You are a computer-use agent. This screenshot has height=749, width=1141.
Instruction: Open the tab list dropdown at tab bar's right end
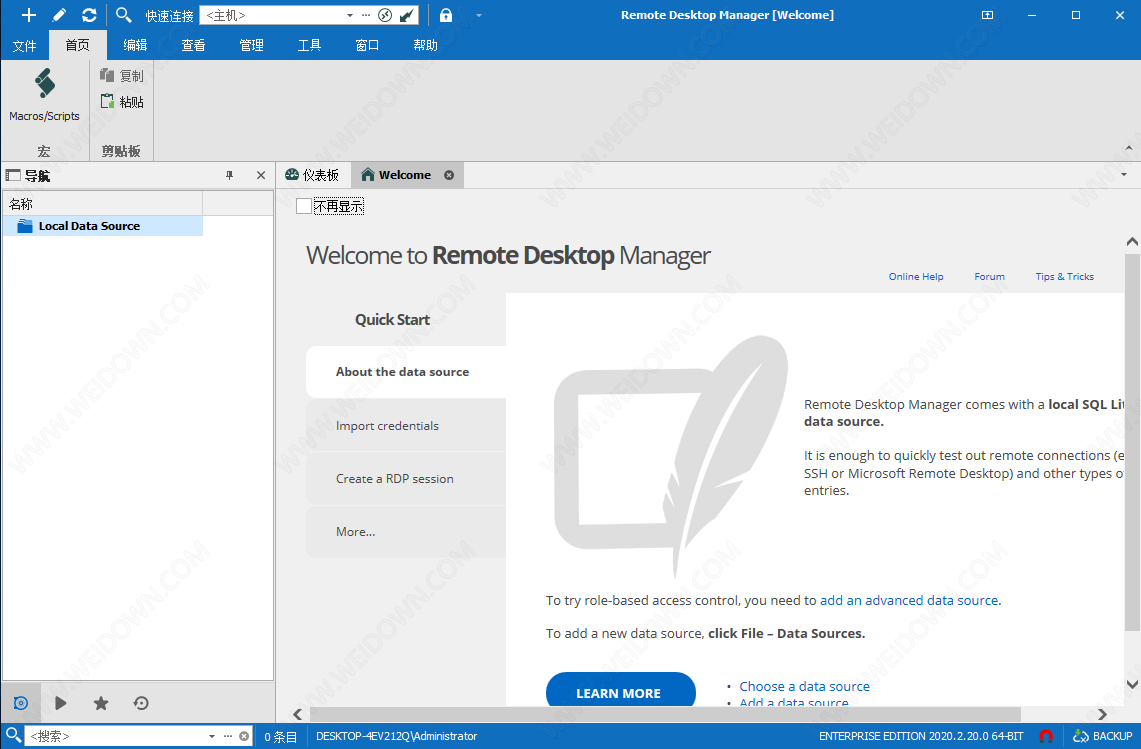click(1124, 175)
